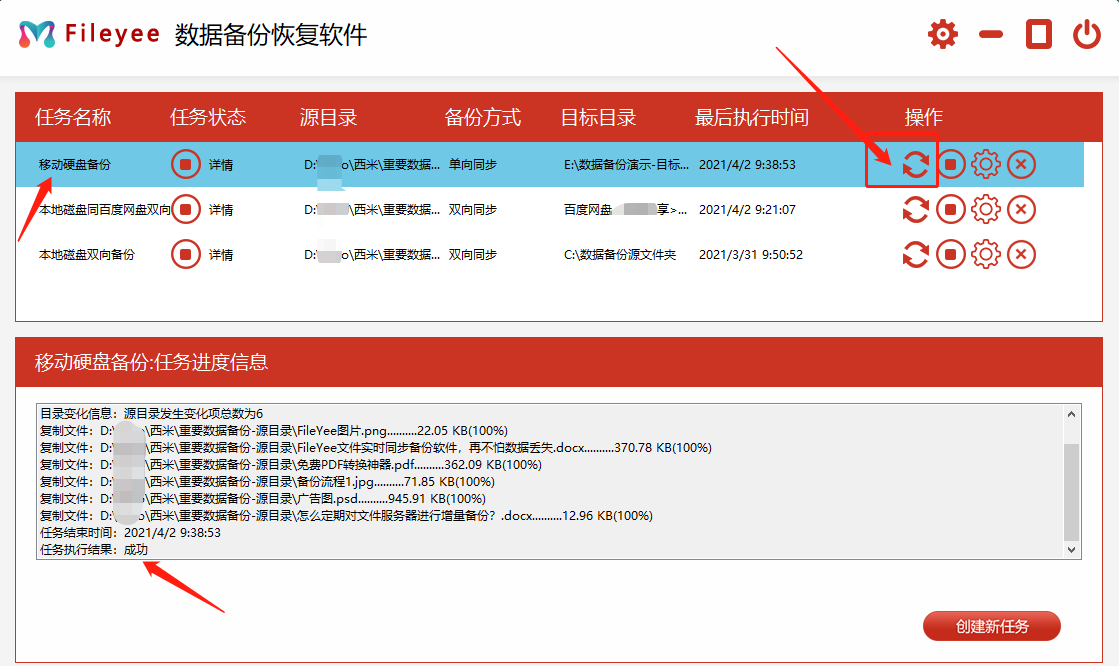Open settings gear for 本地磁盘同百度网盘双向 task
The image size is (1119, 666).
(x=986, y=210)
